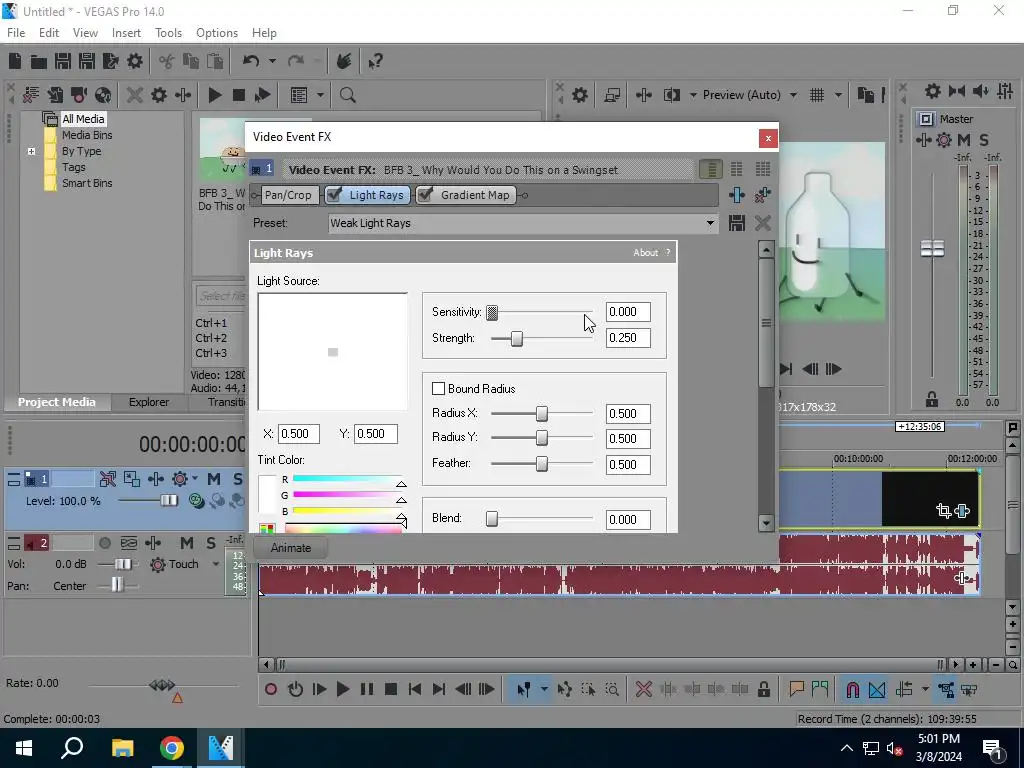The width and height of the screenshot is (1024, 768).
Task: Open the Overlays dropdown arrow in preview
Action: 838,95
